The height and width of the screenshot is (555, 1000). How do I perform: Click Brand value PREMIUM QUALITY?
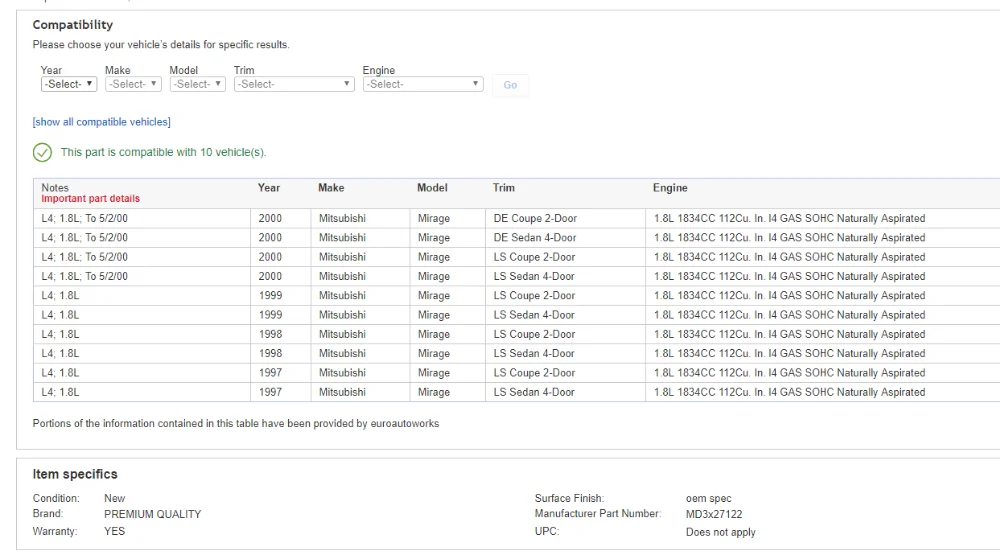[x=152, y=514]
